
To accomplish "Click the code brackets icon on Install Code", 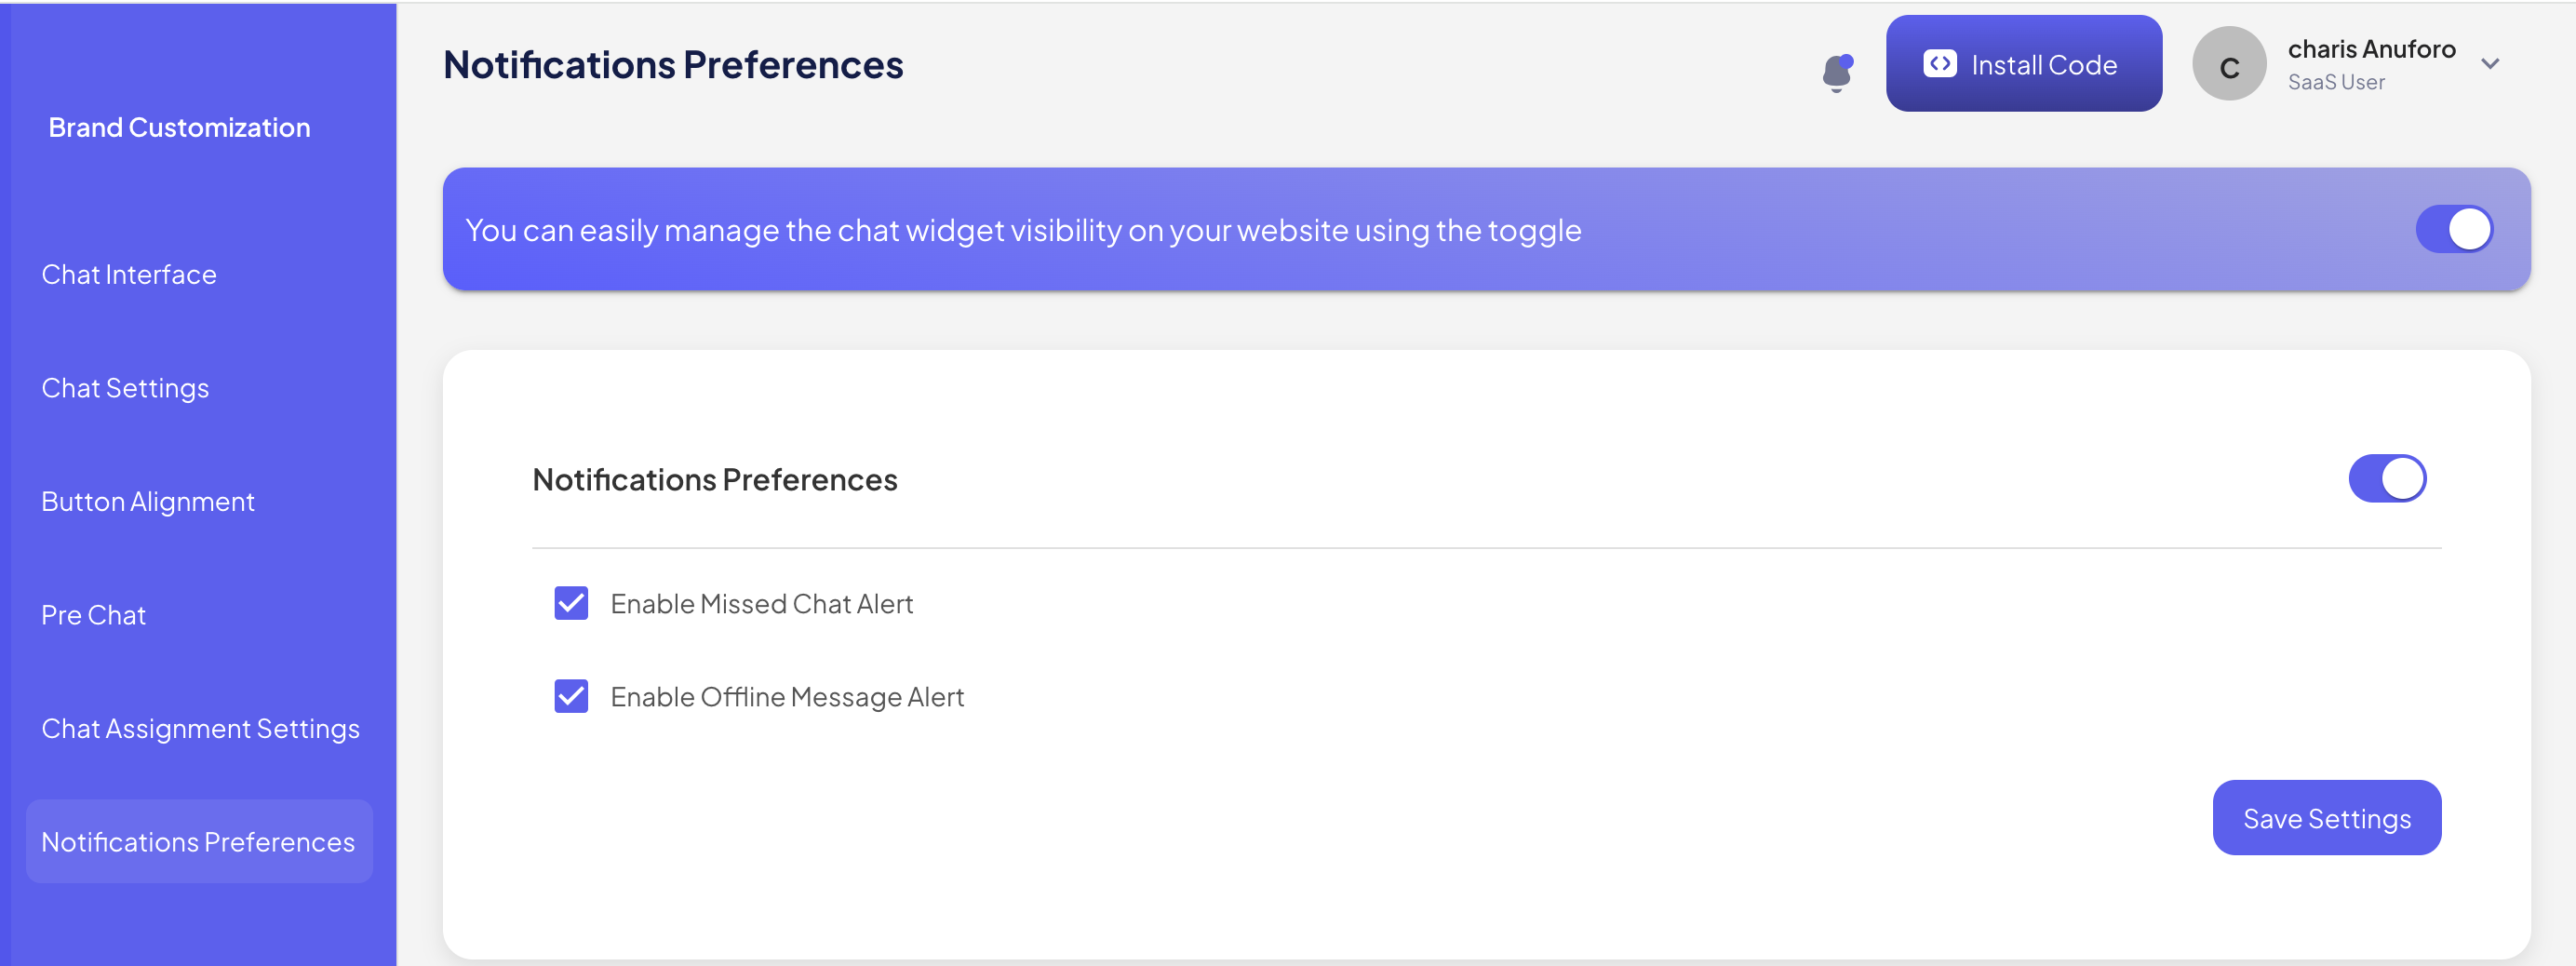I will pos(1939,64).
